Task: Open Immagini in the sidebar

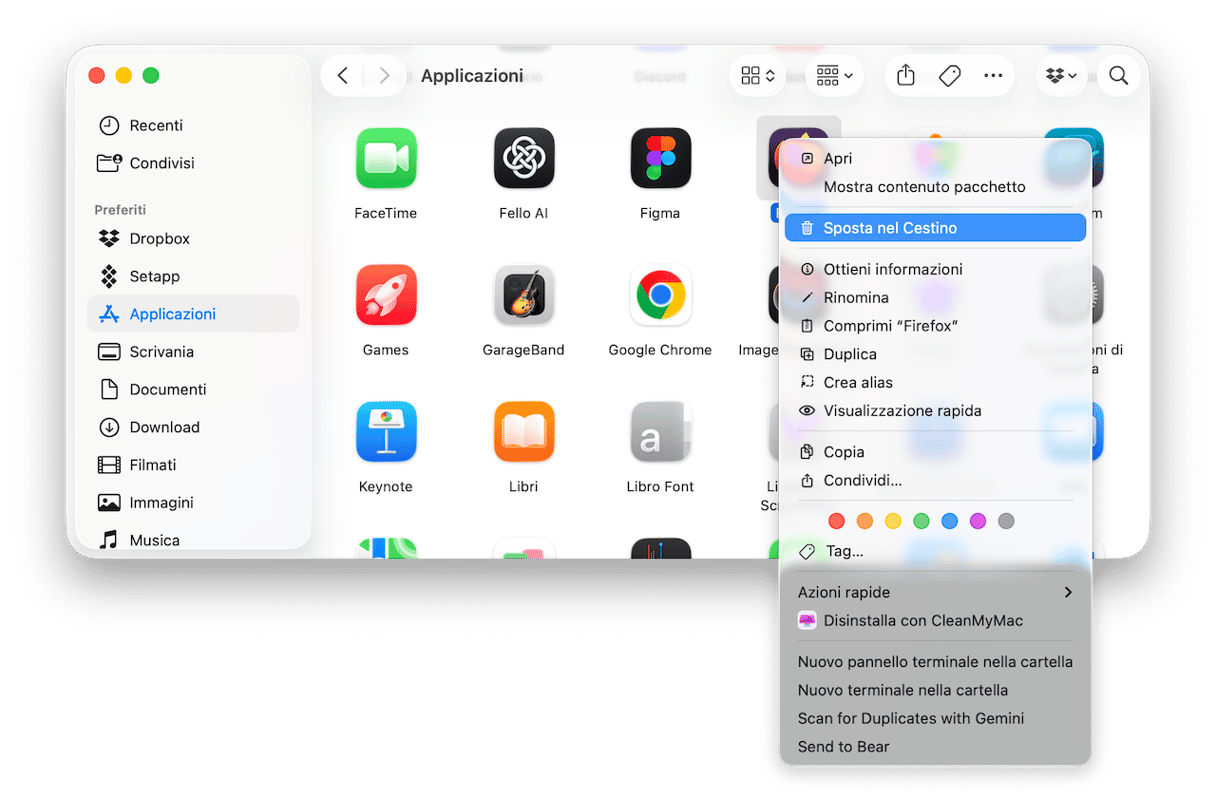Action: pos(193,503)
